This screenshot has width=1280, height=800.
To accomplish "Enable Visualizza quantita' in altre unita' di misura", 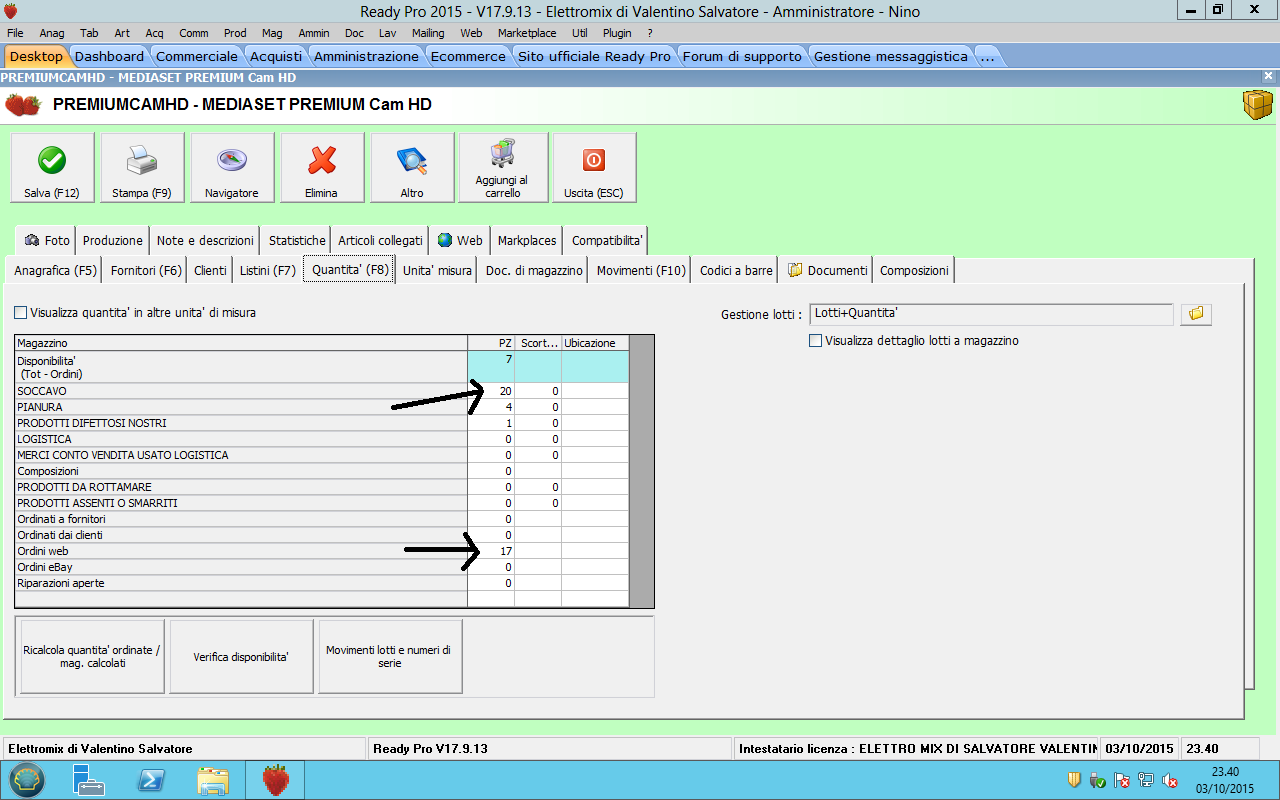I will [21, 313].
